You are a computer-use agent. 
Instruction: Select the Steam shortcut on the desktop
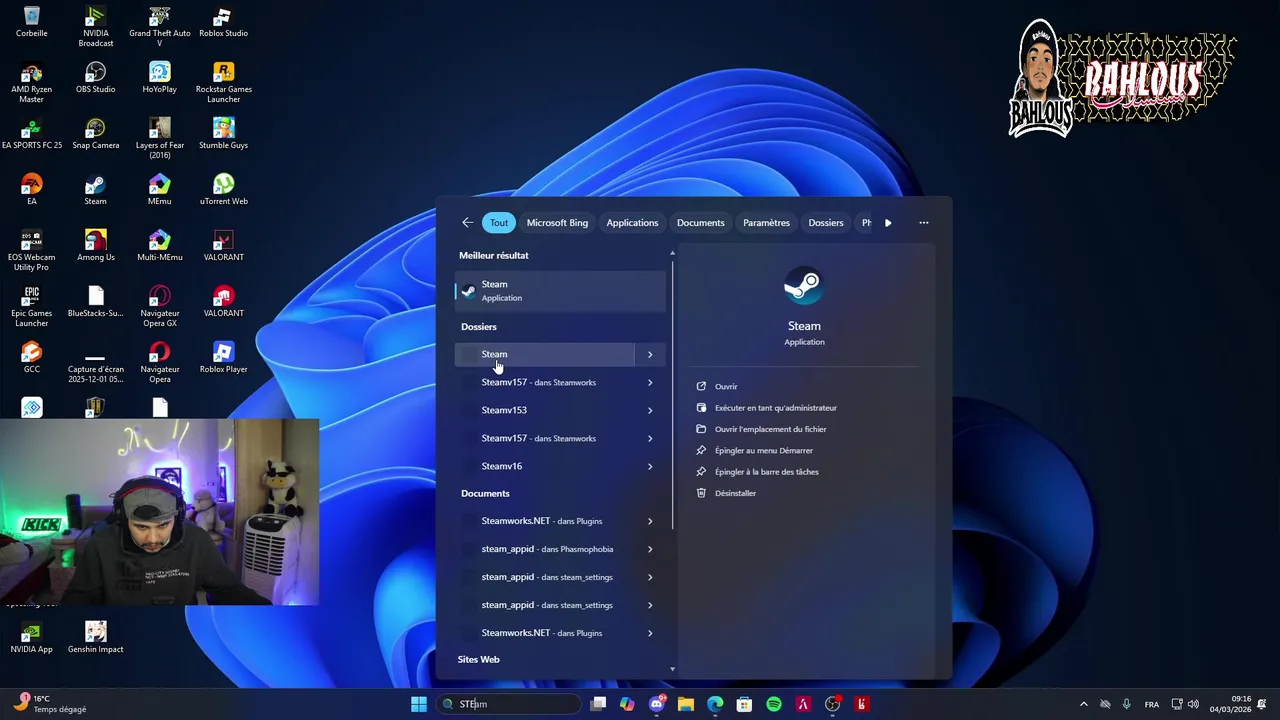coord(96,190)
